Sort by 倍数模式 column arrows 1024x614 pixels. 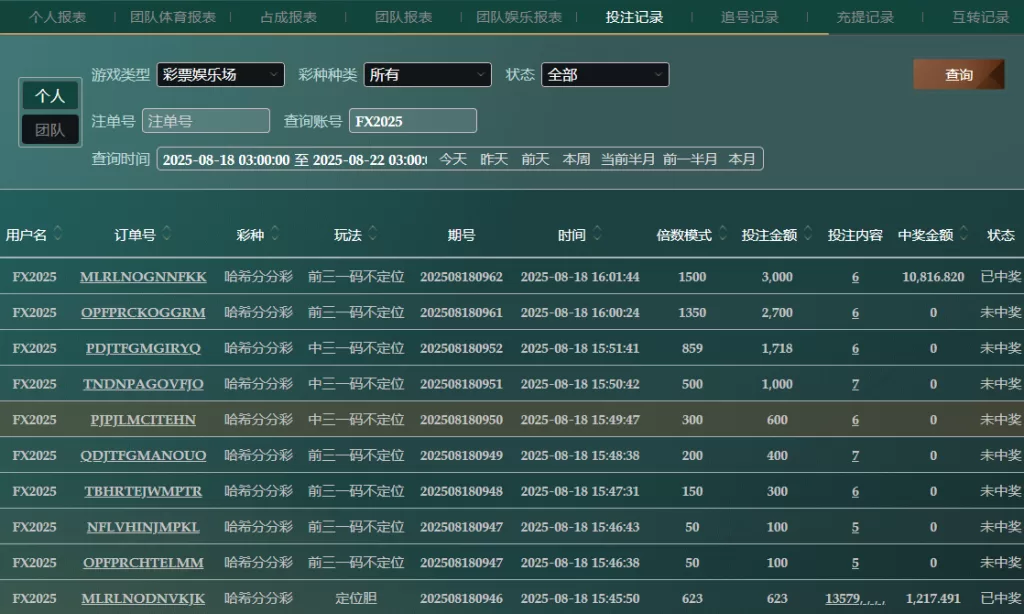click(x=723, y=233)
